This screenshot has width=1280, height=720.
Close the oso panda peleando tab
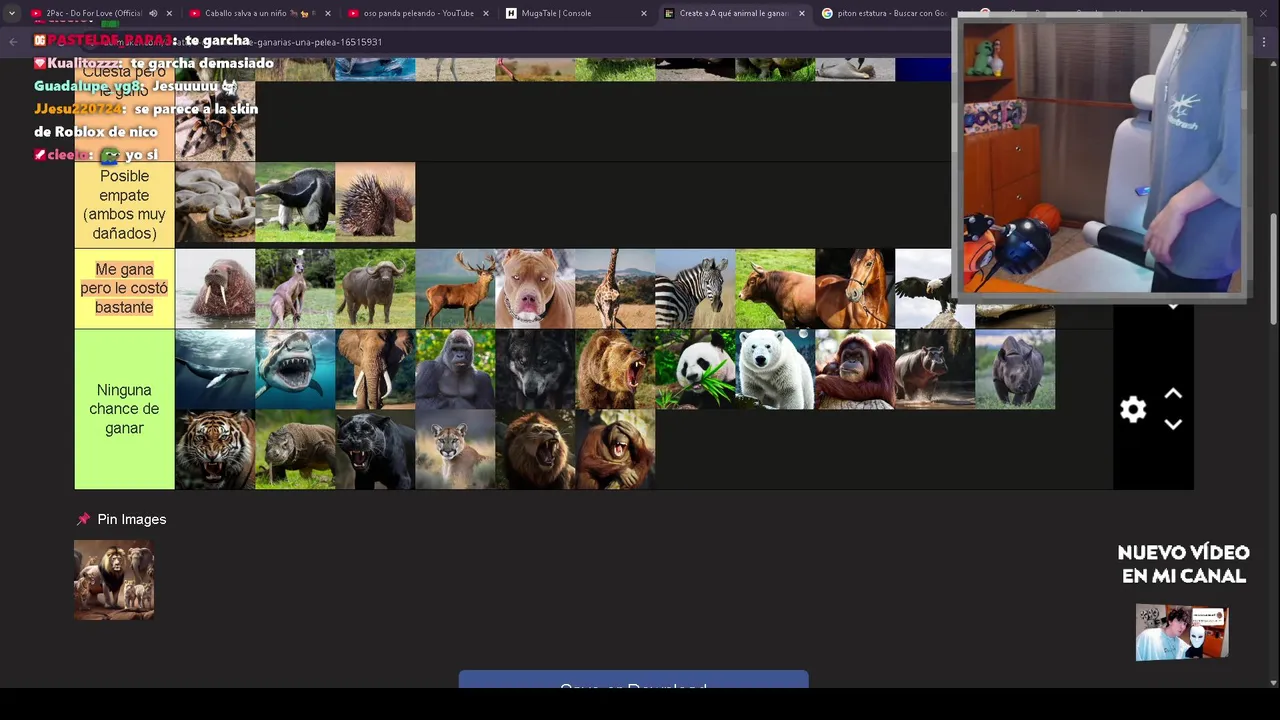tap(486, 13)
